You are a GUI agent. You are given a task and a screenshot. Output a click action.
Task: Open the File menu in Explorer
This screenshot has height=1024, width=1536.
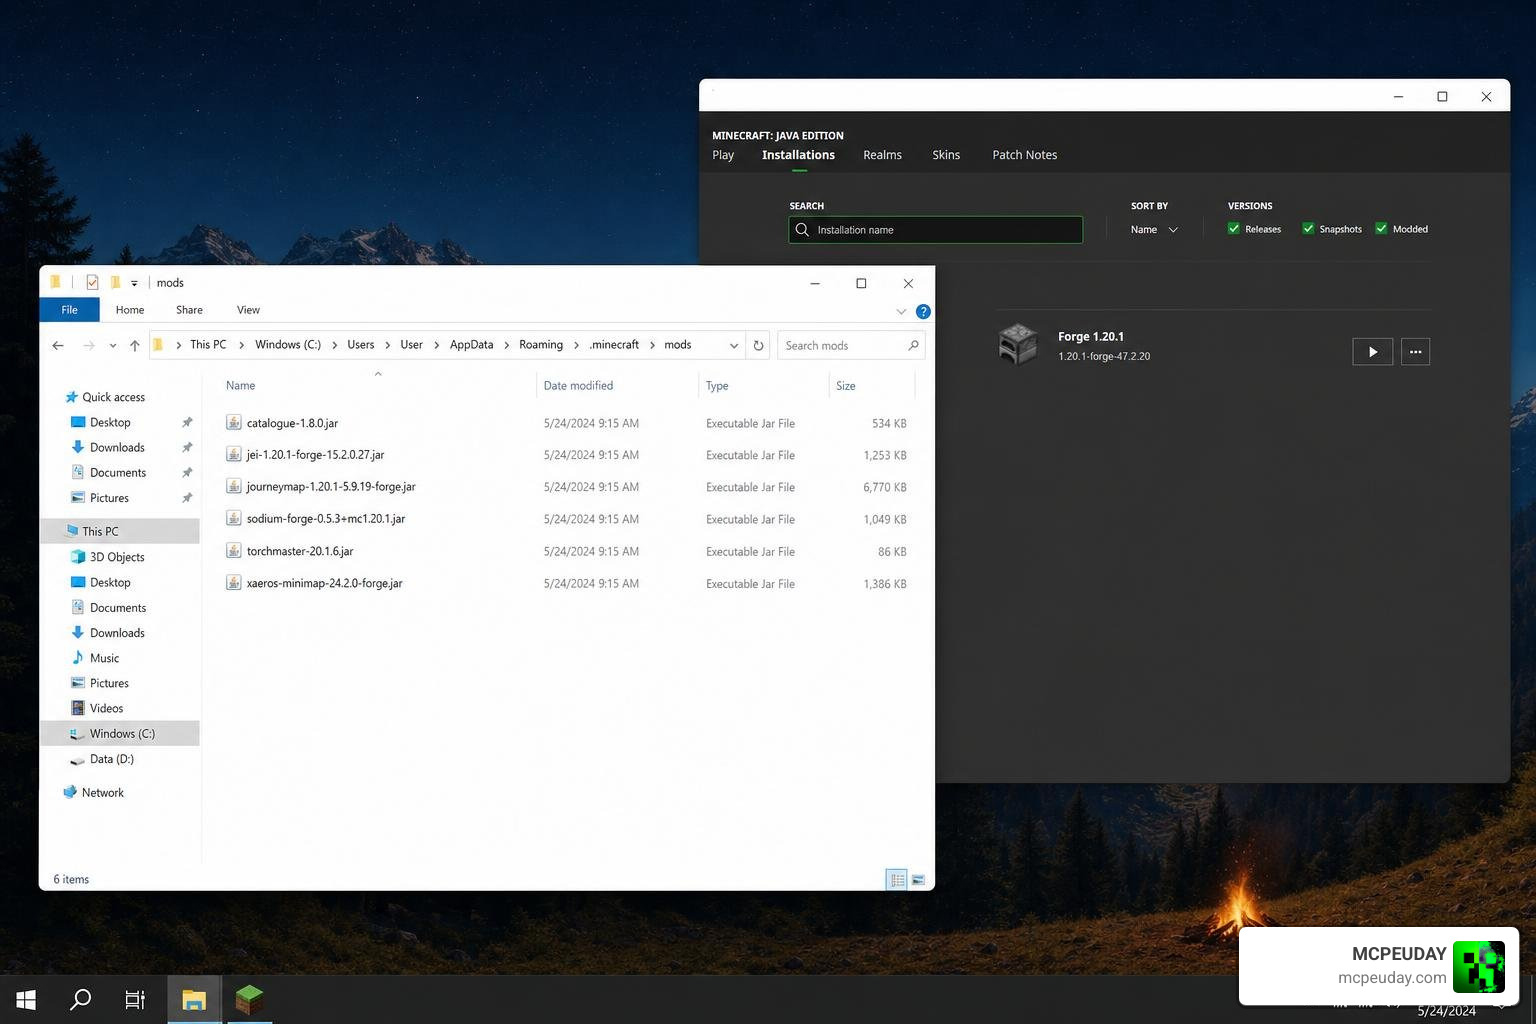coord(69,310)
